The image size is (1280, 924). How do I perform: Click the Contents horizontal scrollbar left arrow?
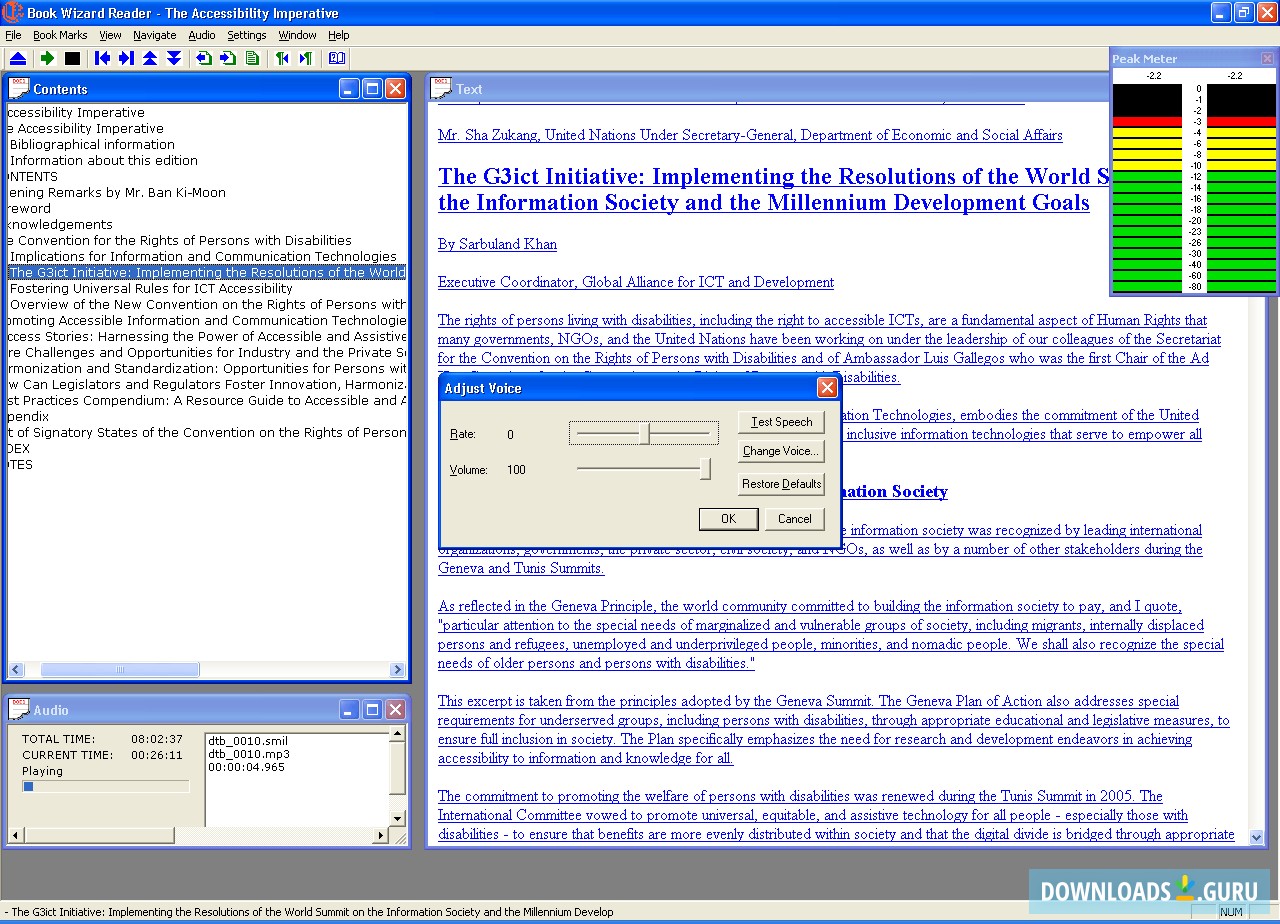pos(16,670)
